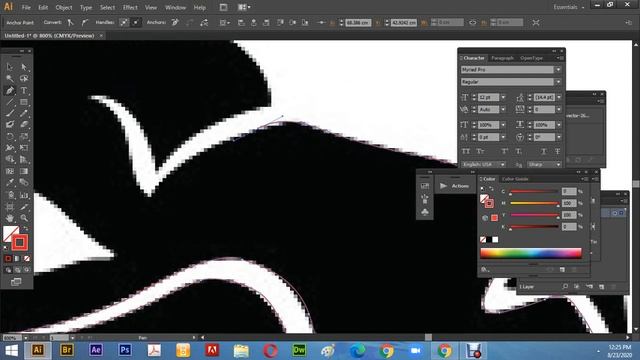Select the Type tool

[x=24, y=90]
